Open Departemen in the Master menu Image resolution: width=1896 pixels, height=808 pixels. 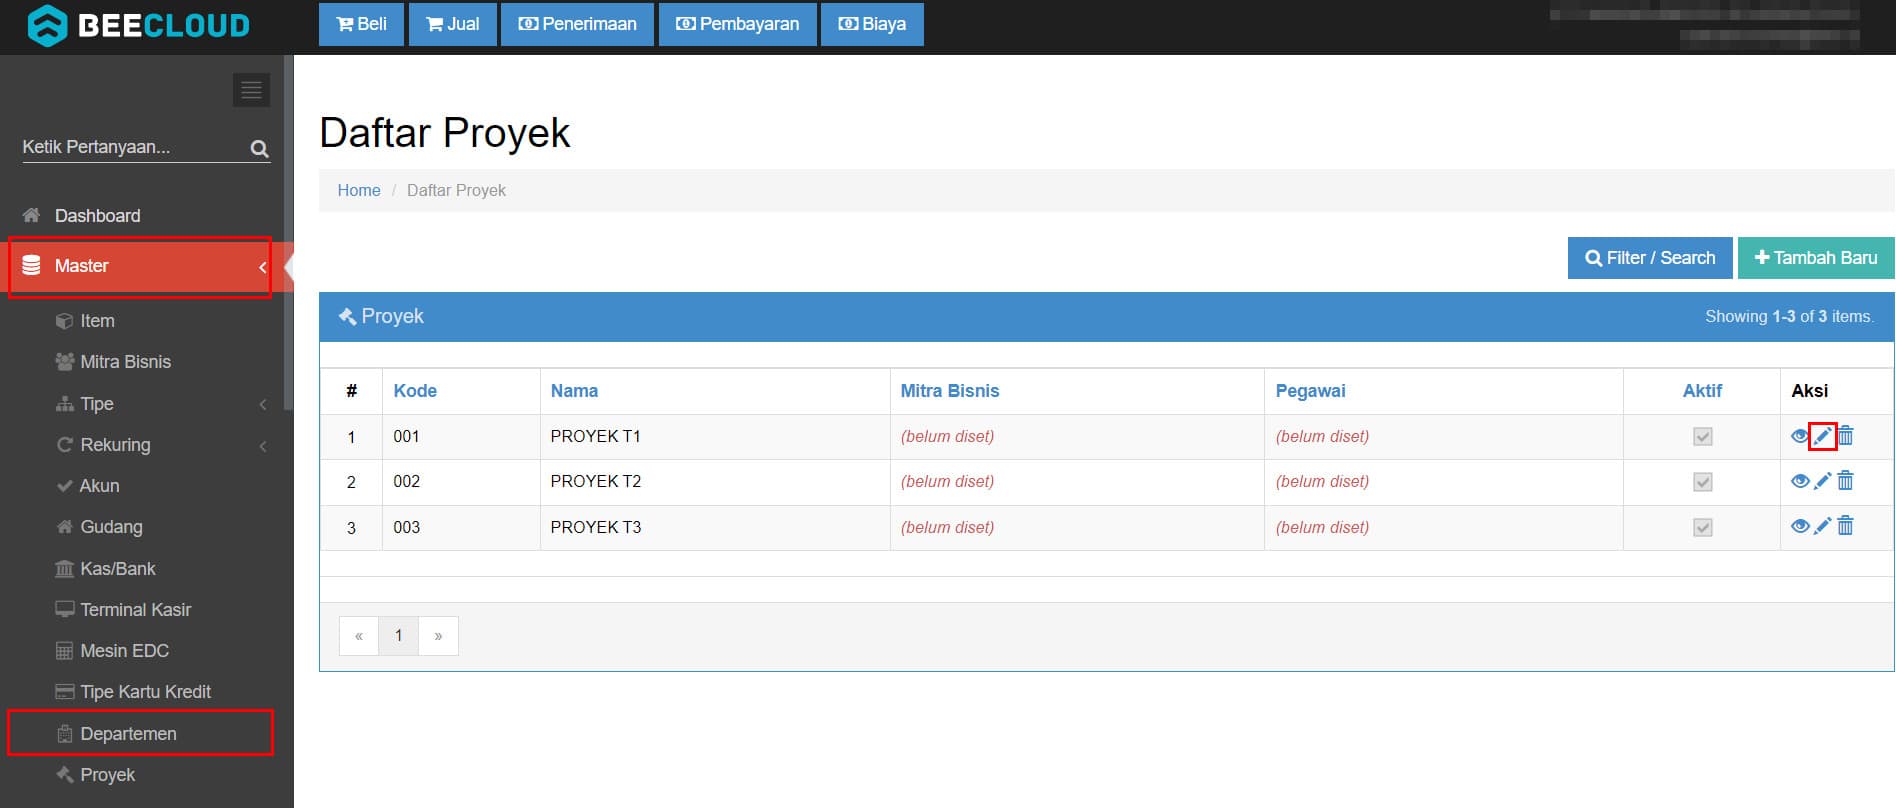128,734
